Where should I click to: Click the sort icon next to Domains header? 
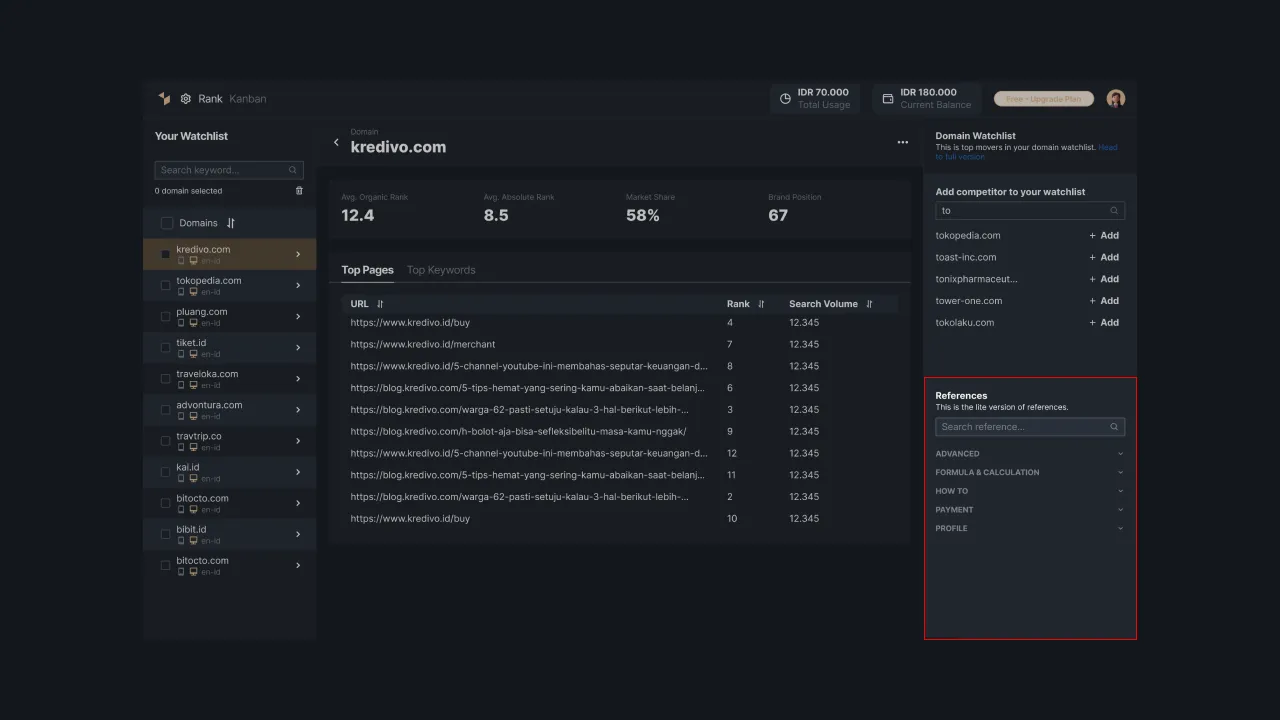point(231,222)
